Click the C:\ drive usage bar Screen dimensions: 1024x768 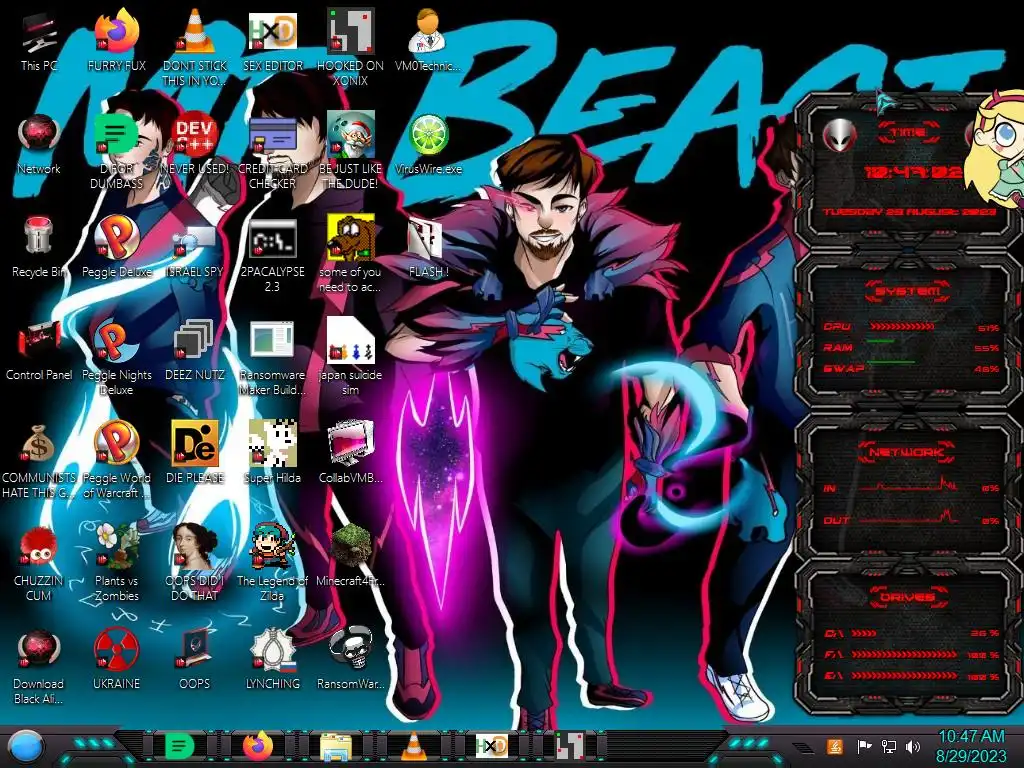coord(864,633)
